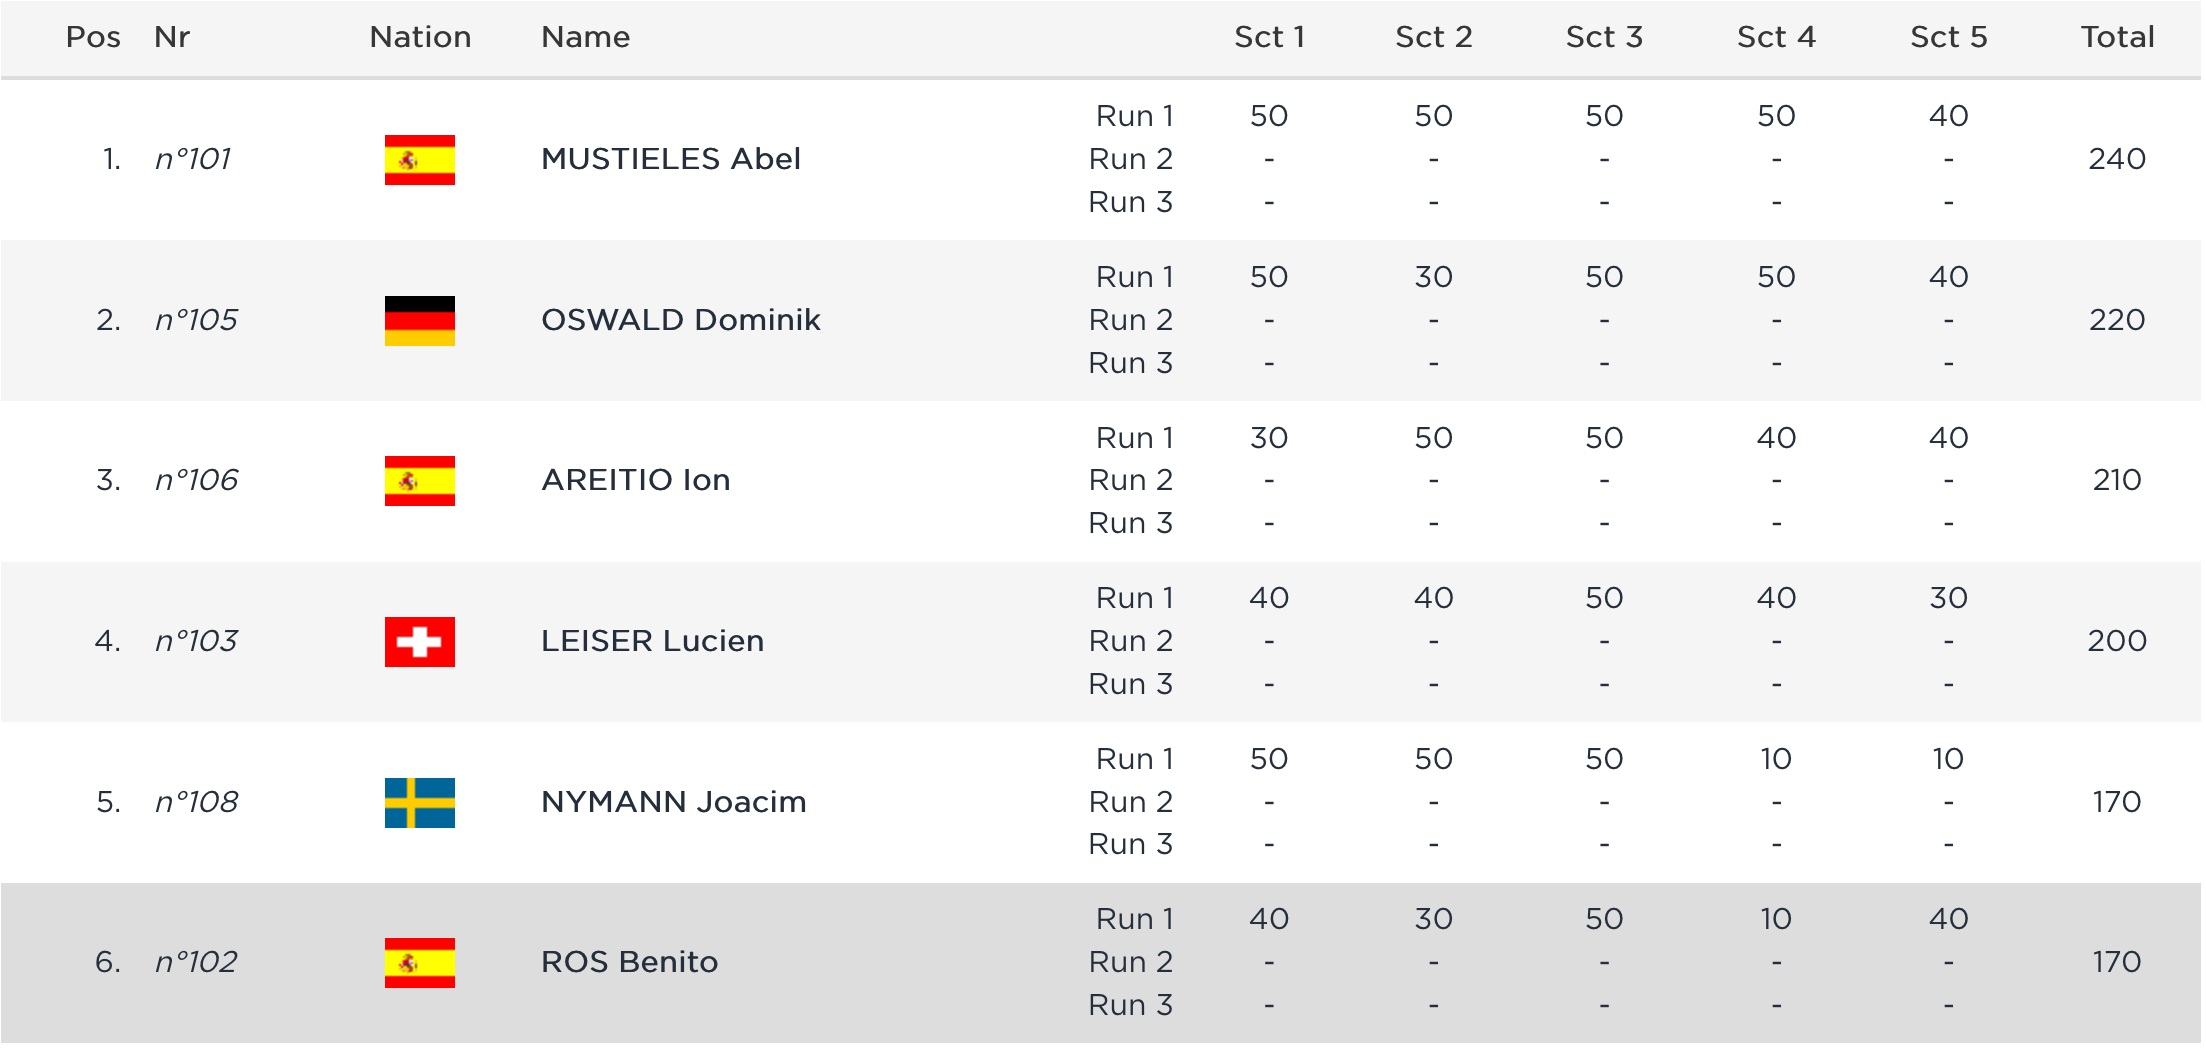Screen dimensions: 2206x1060
Task: Select the Sct 1 column header
Action: [1269, 37]
